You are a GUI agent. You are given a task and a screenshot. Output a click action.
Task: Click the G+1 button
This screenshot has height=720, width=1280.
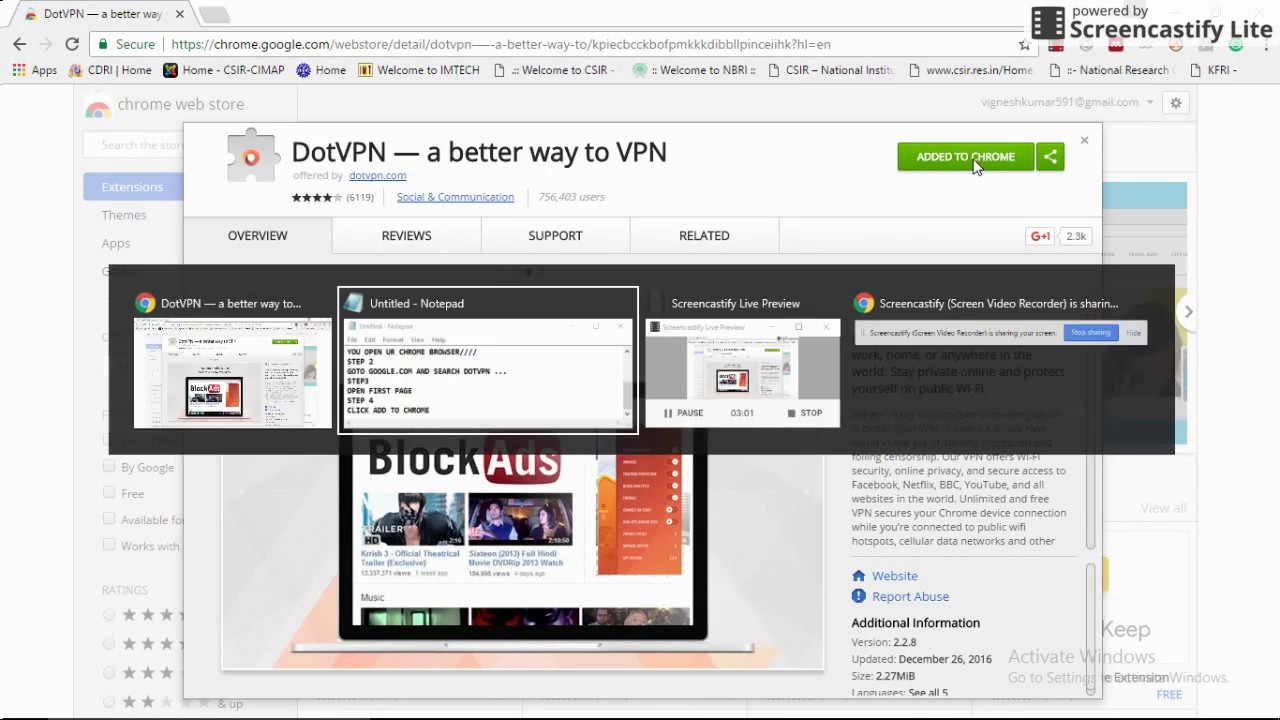click(1041, 236)
